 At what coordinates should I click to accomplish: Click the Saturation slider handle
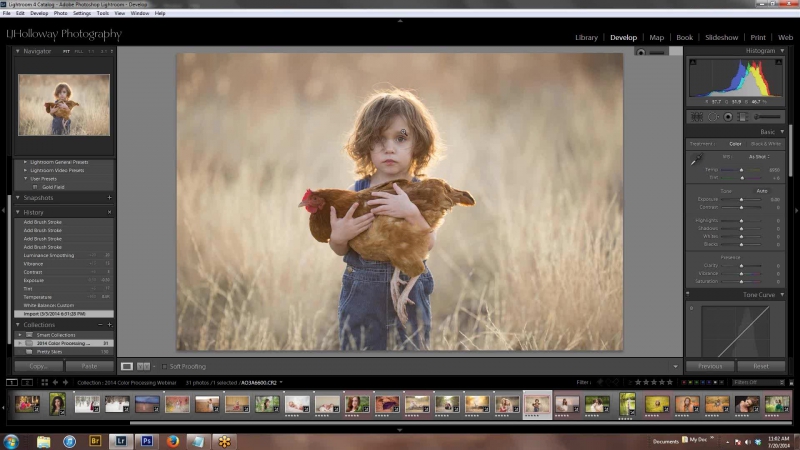(741, 281)
